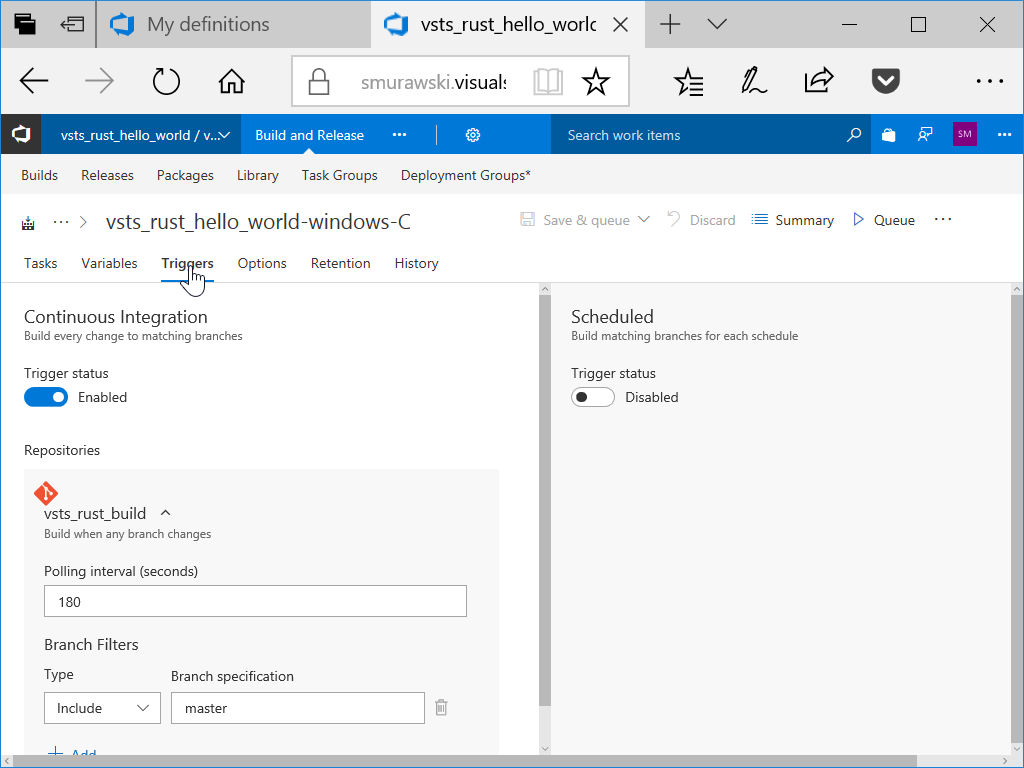Open the Variables tab

click(x=109, y=263)
